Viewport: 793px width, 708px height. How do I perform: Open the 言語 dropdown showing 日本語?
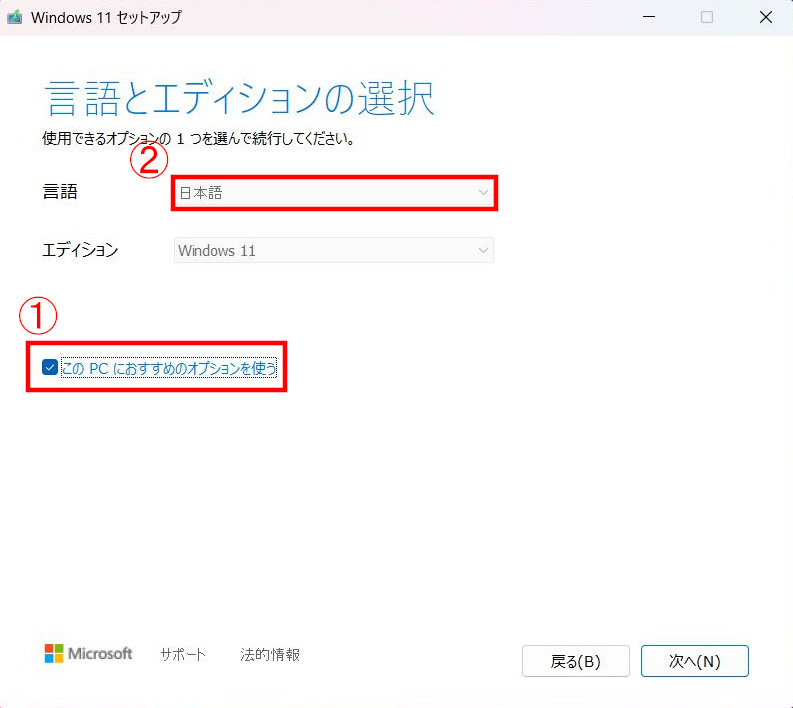click(x=334, y=193)
